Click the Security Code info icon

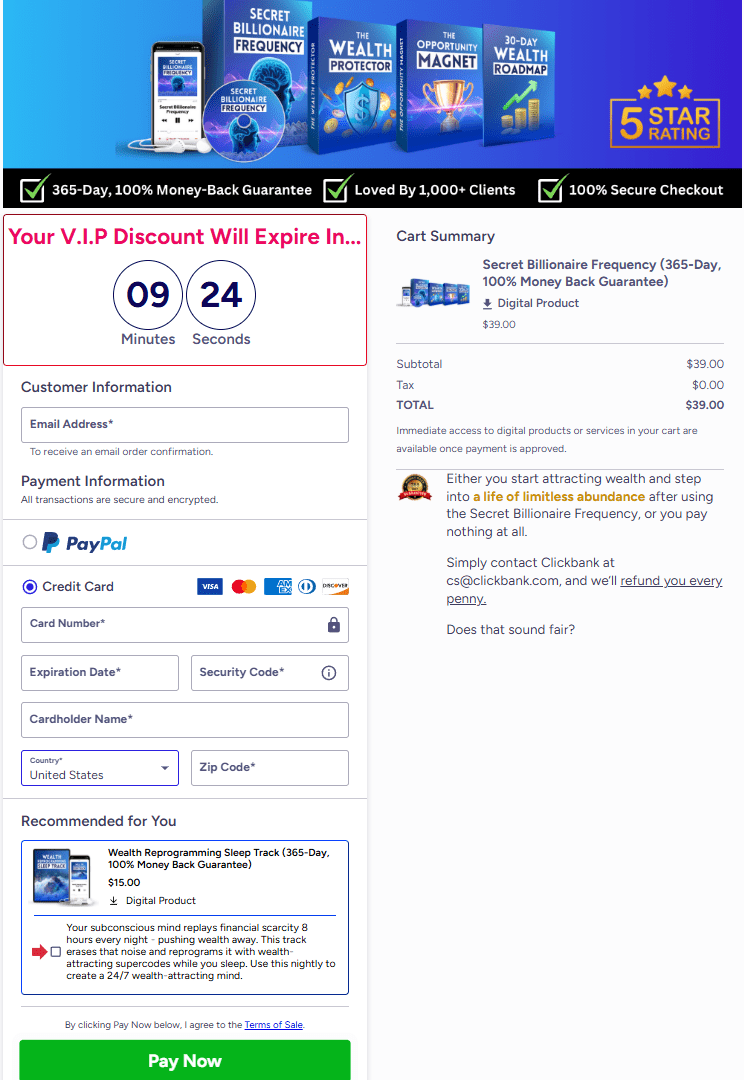(328, 673)
